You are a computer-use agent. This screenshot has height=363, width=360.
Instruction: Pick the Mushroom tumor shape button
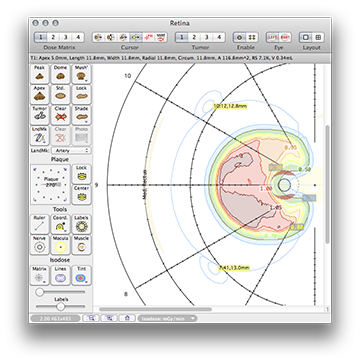(x=81, y=74)
